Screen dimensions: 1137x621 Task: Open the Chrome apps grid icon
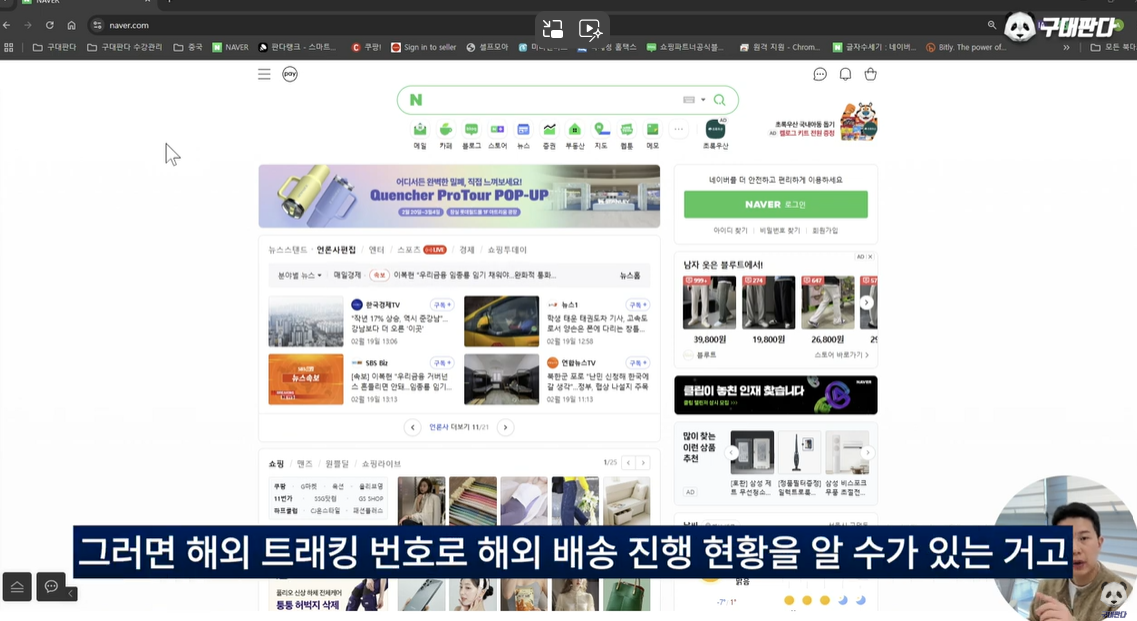click(x=9, y=47)
